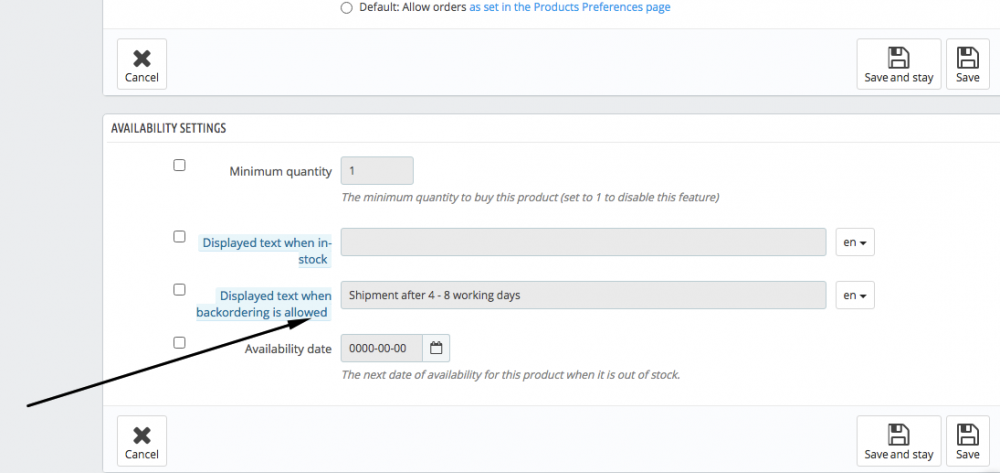Enable the Minimum quantity checkbox
This screenshot has width=1000, height=473.
179,165
